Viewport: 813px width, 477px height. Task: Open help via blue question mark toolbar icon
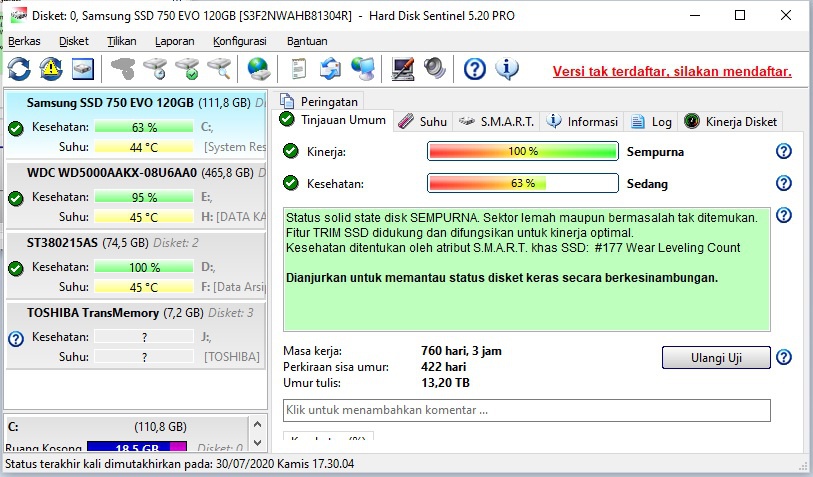(474, 69)
